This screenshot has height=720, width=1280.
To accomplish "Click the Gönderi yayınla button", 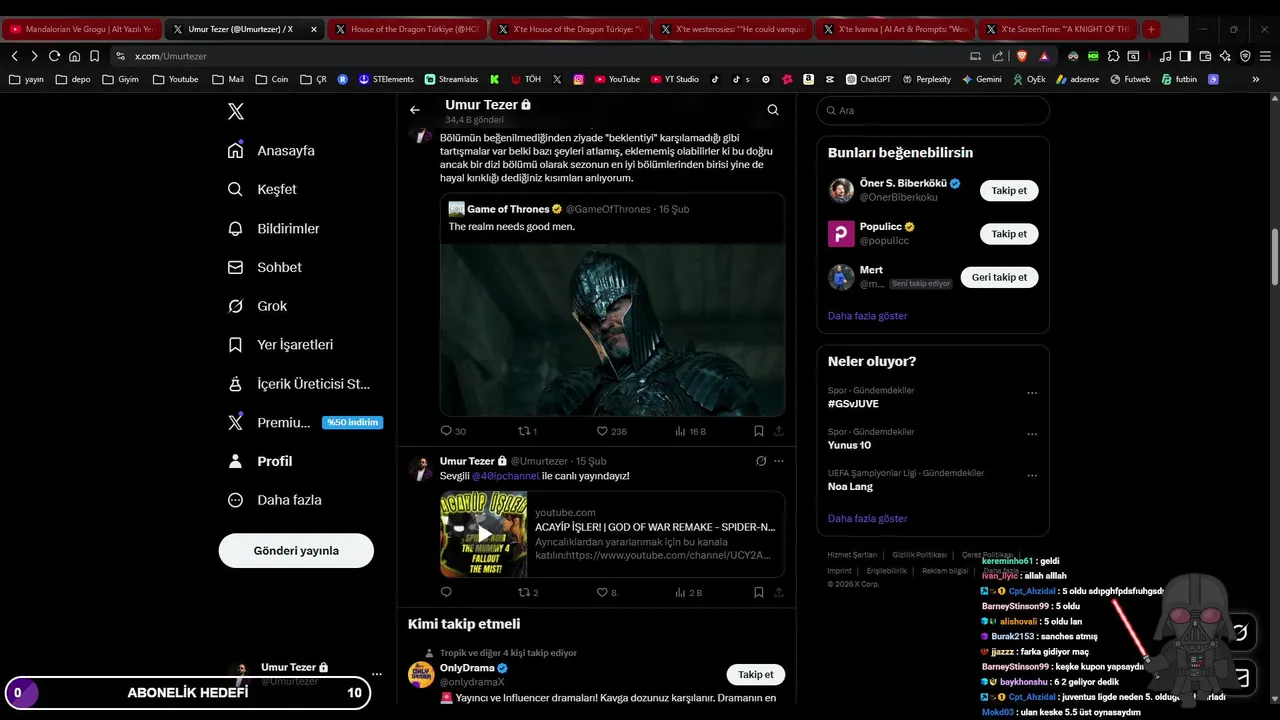I will (x=296, y=551).
